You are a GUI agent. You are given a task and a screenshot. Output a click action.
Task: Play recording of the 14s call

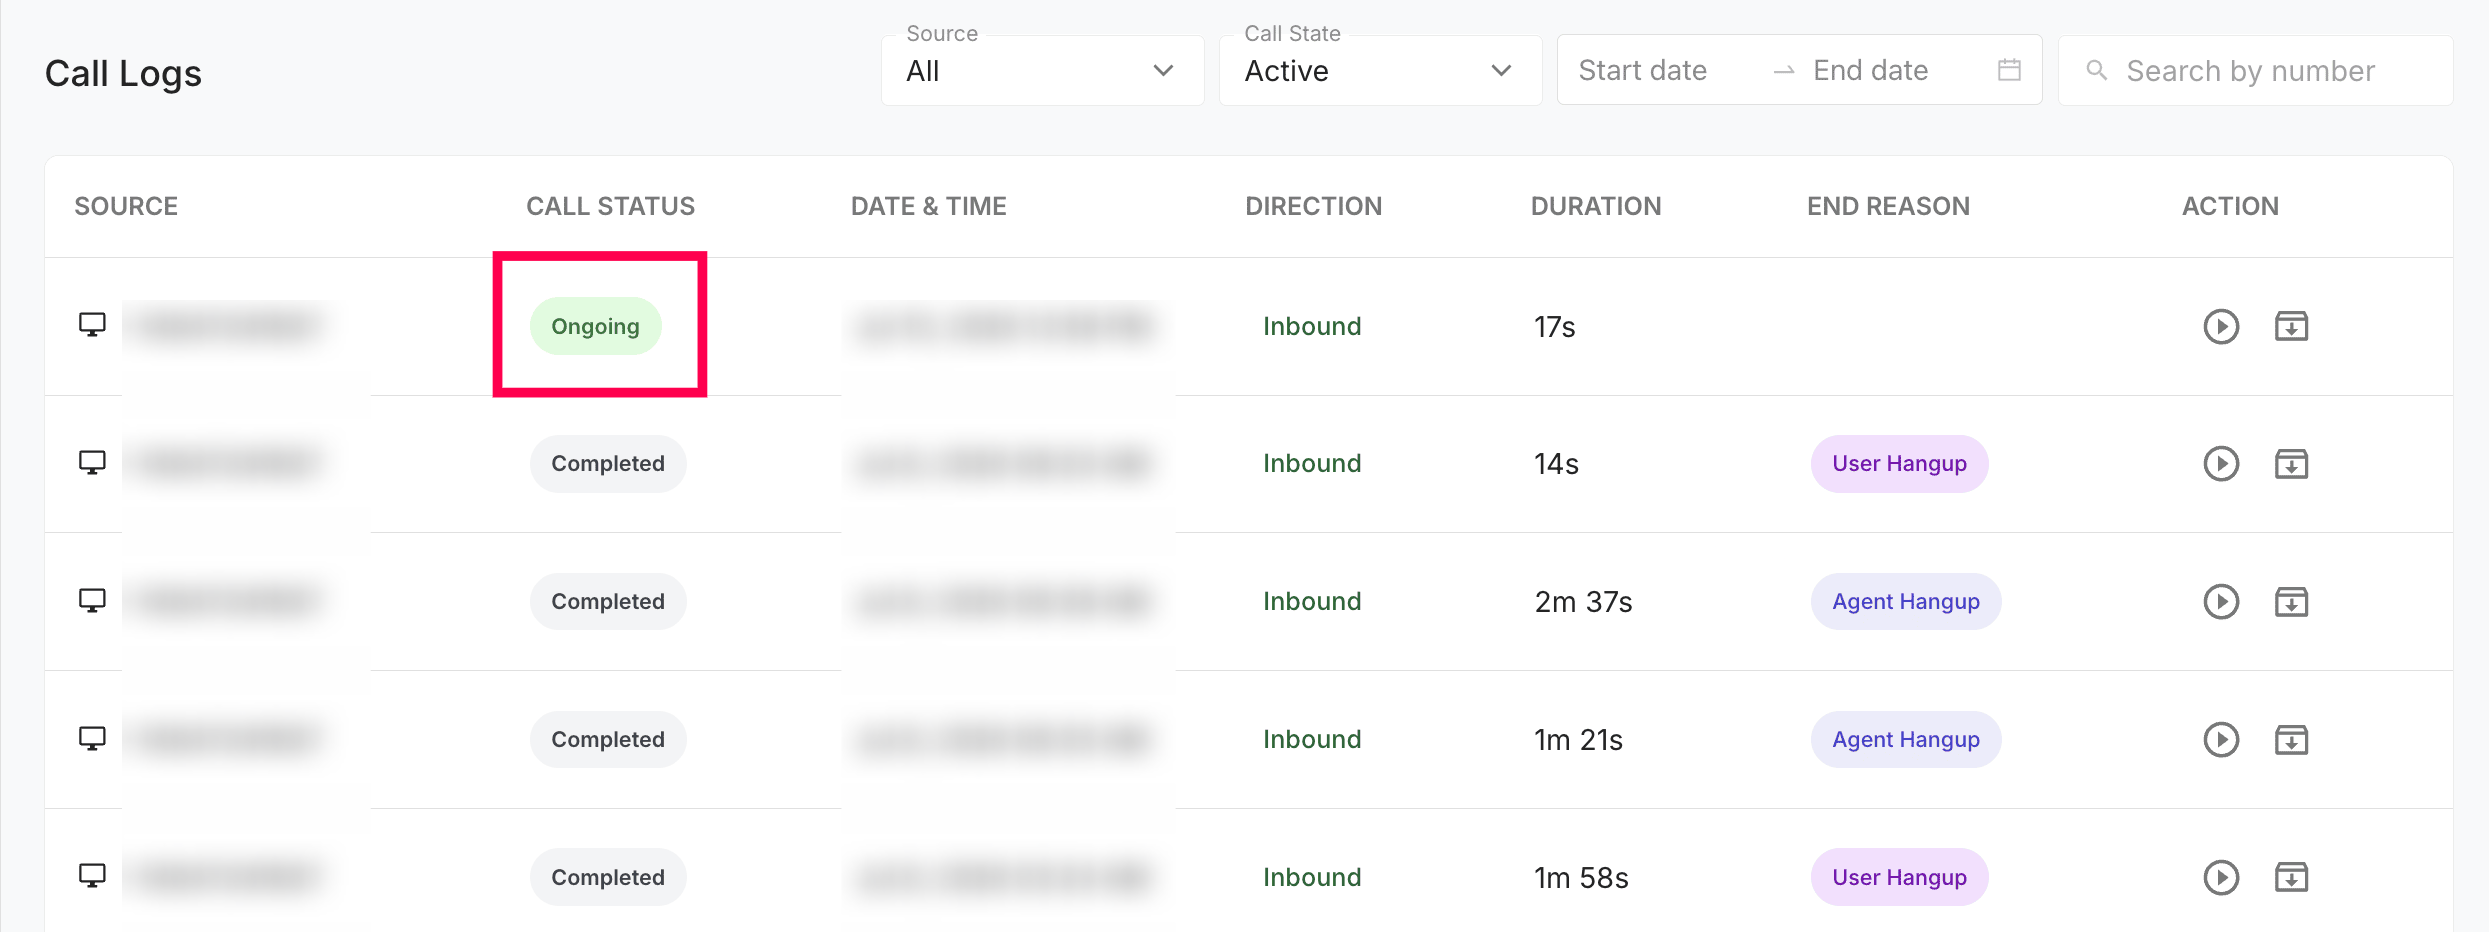[2221, 464]
